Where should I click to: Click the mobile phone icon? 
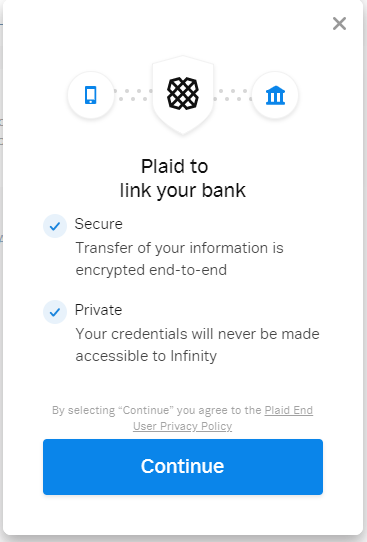91,95
